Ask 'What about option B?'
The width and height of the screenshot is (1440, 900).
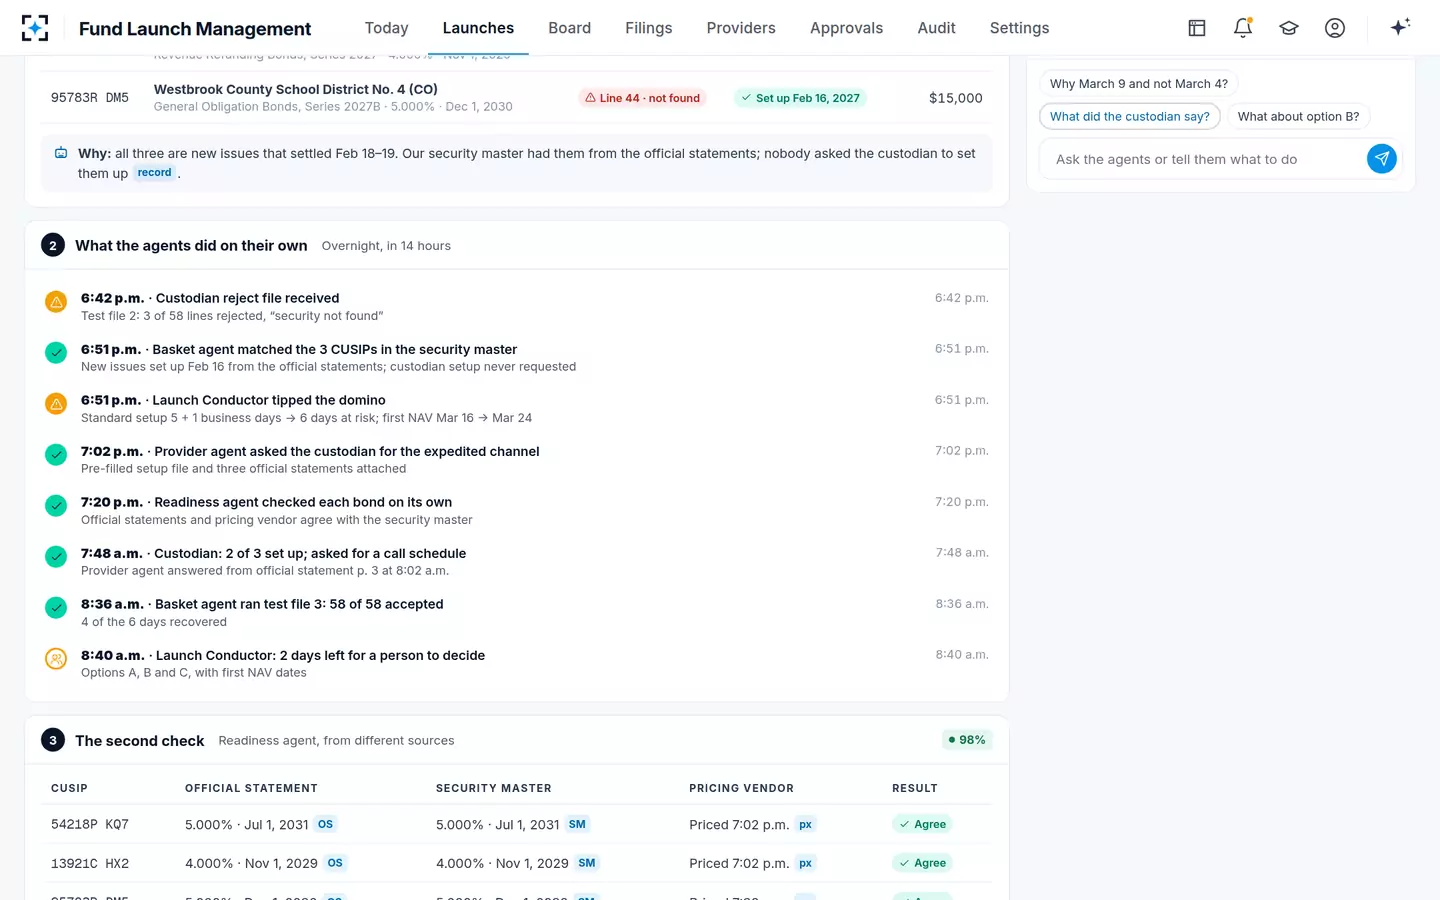point(1298,117)
